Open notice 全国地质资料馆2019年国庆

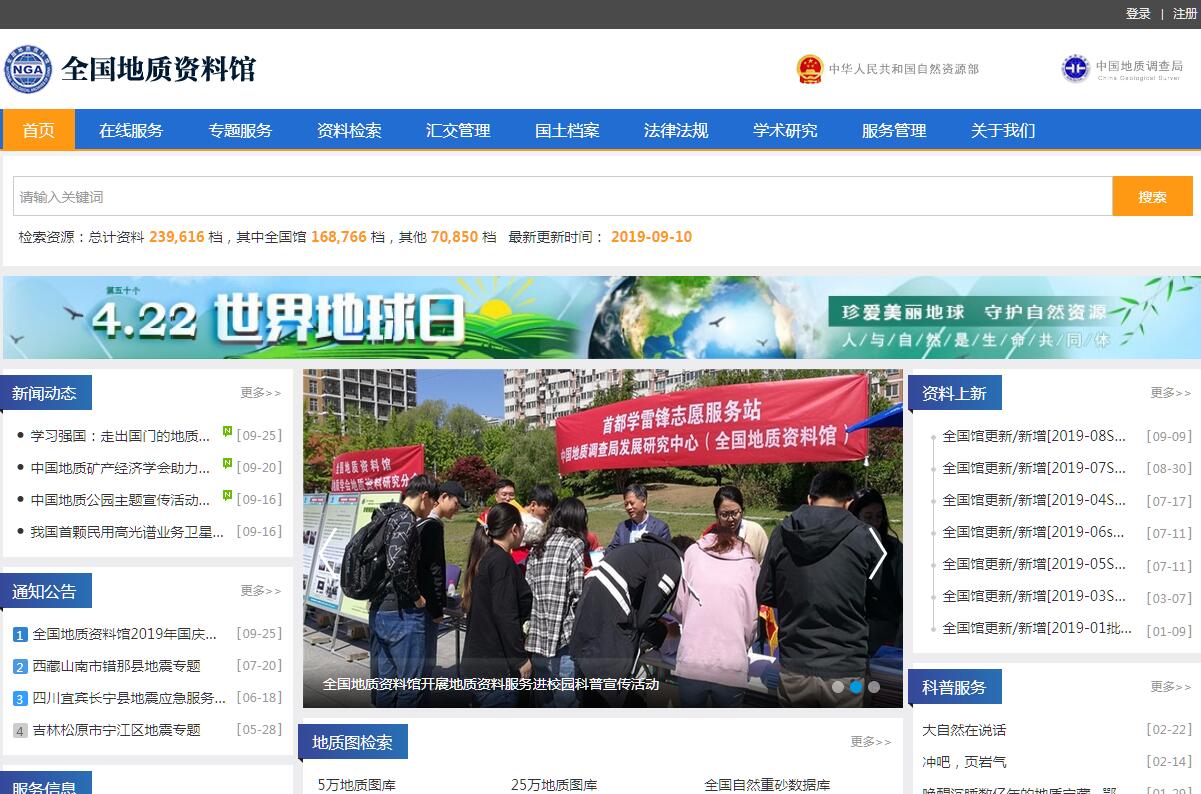[124, 634]
